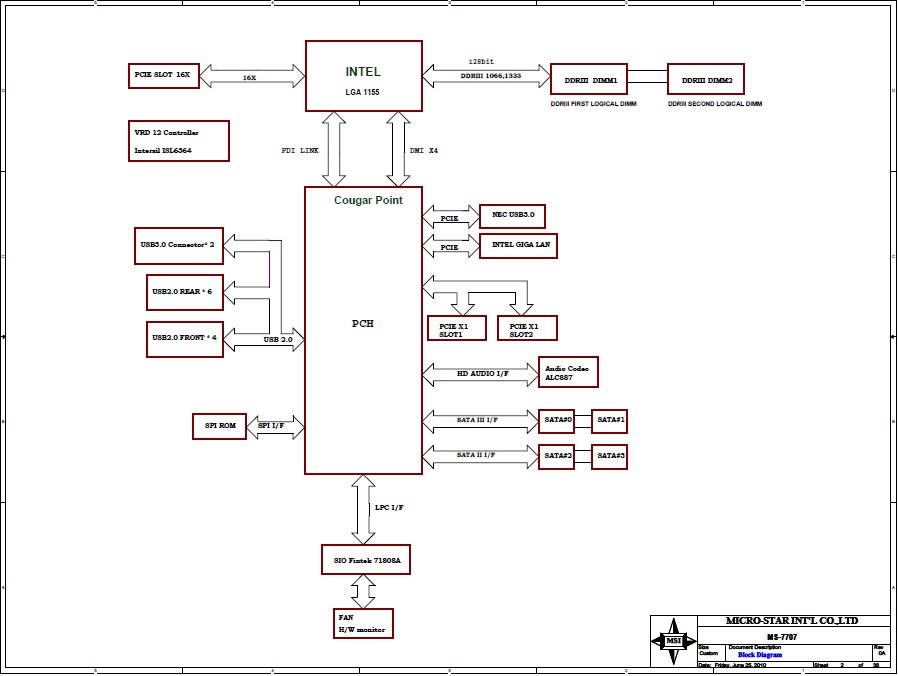Click the SATA#3 box
This screenshot has width=898, height=676.
[609, 457]
